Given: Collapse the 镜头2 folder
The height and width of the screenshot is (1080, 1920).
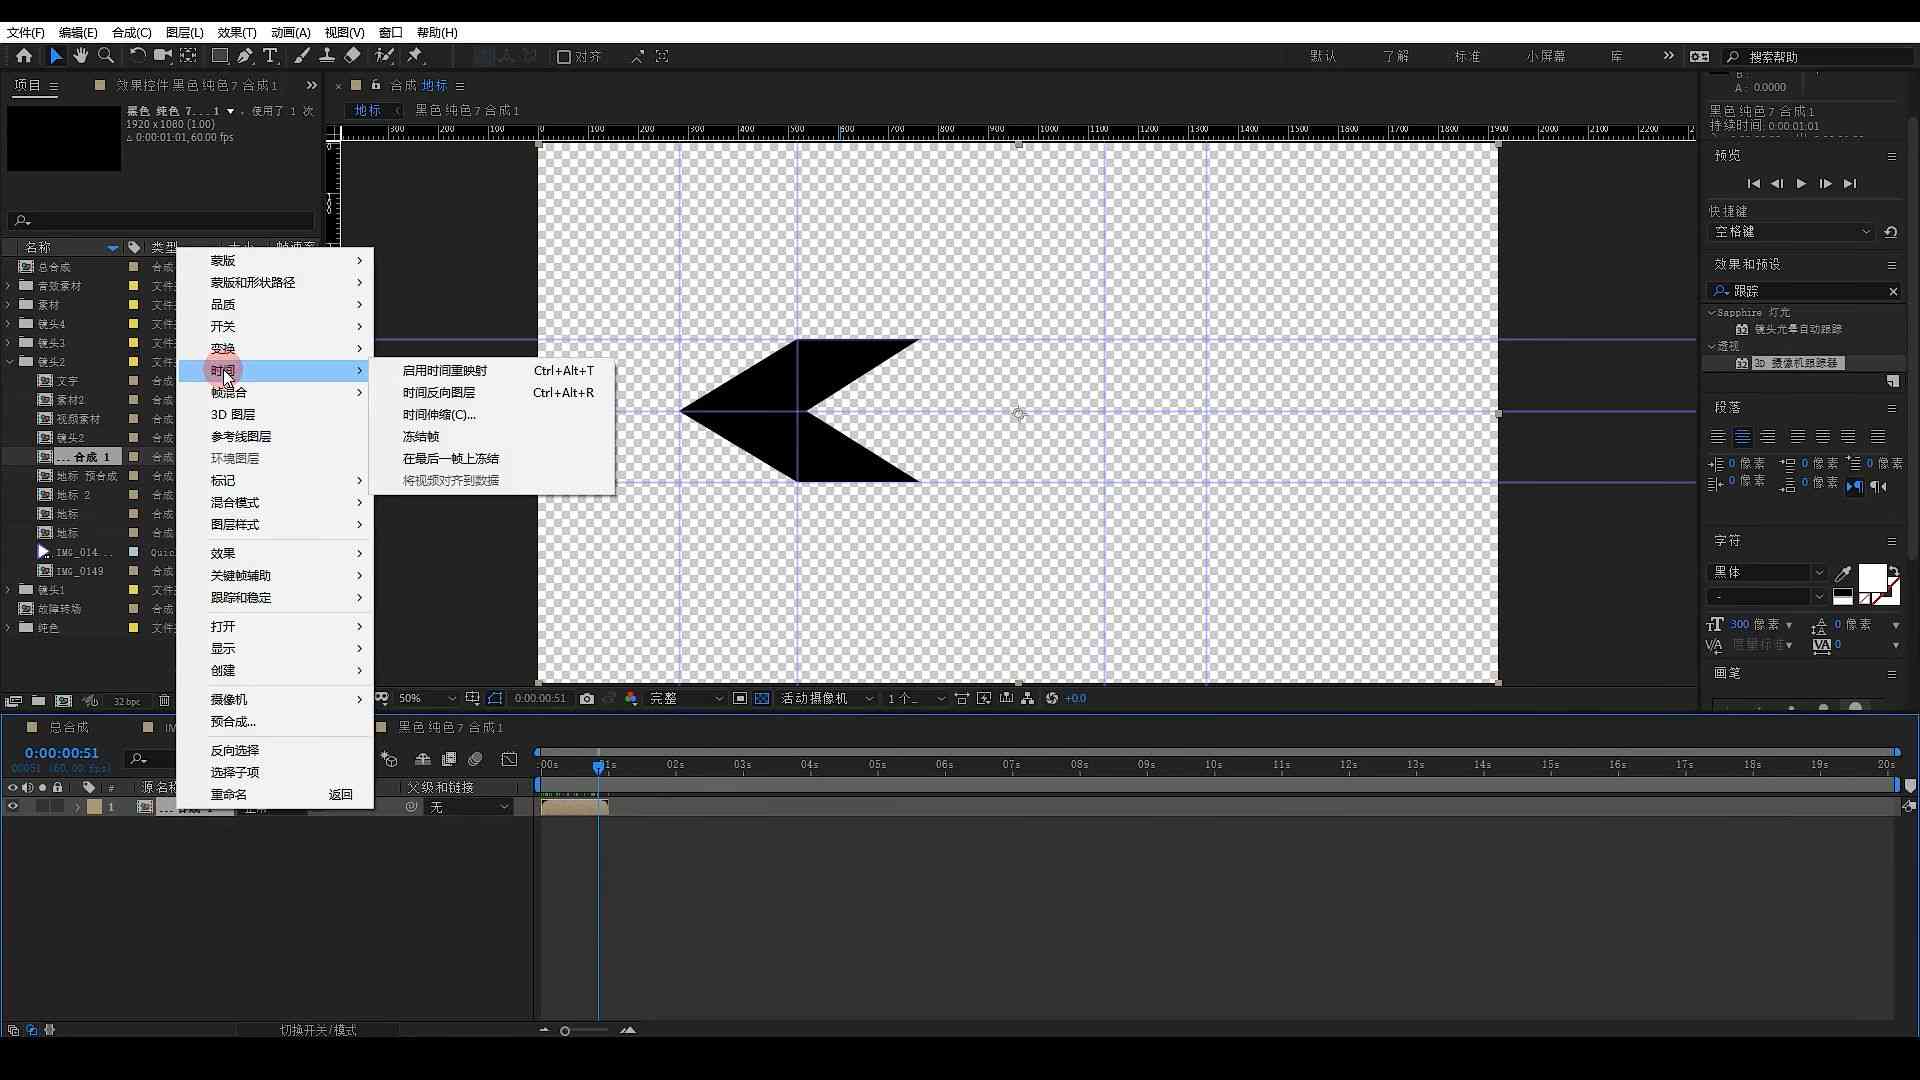Looking at the screenshot, I should point(9,362).
